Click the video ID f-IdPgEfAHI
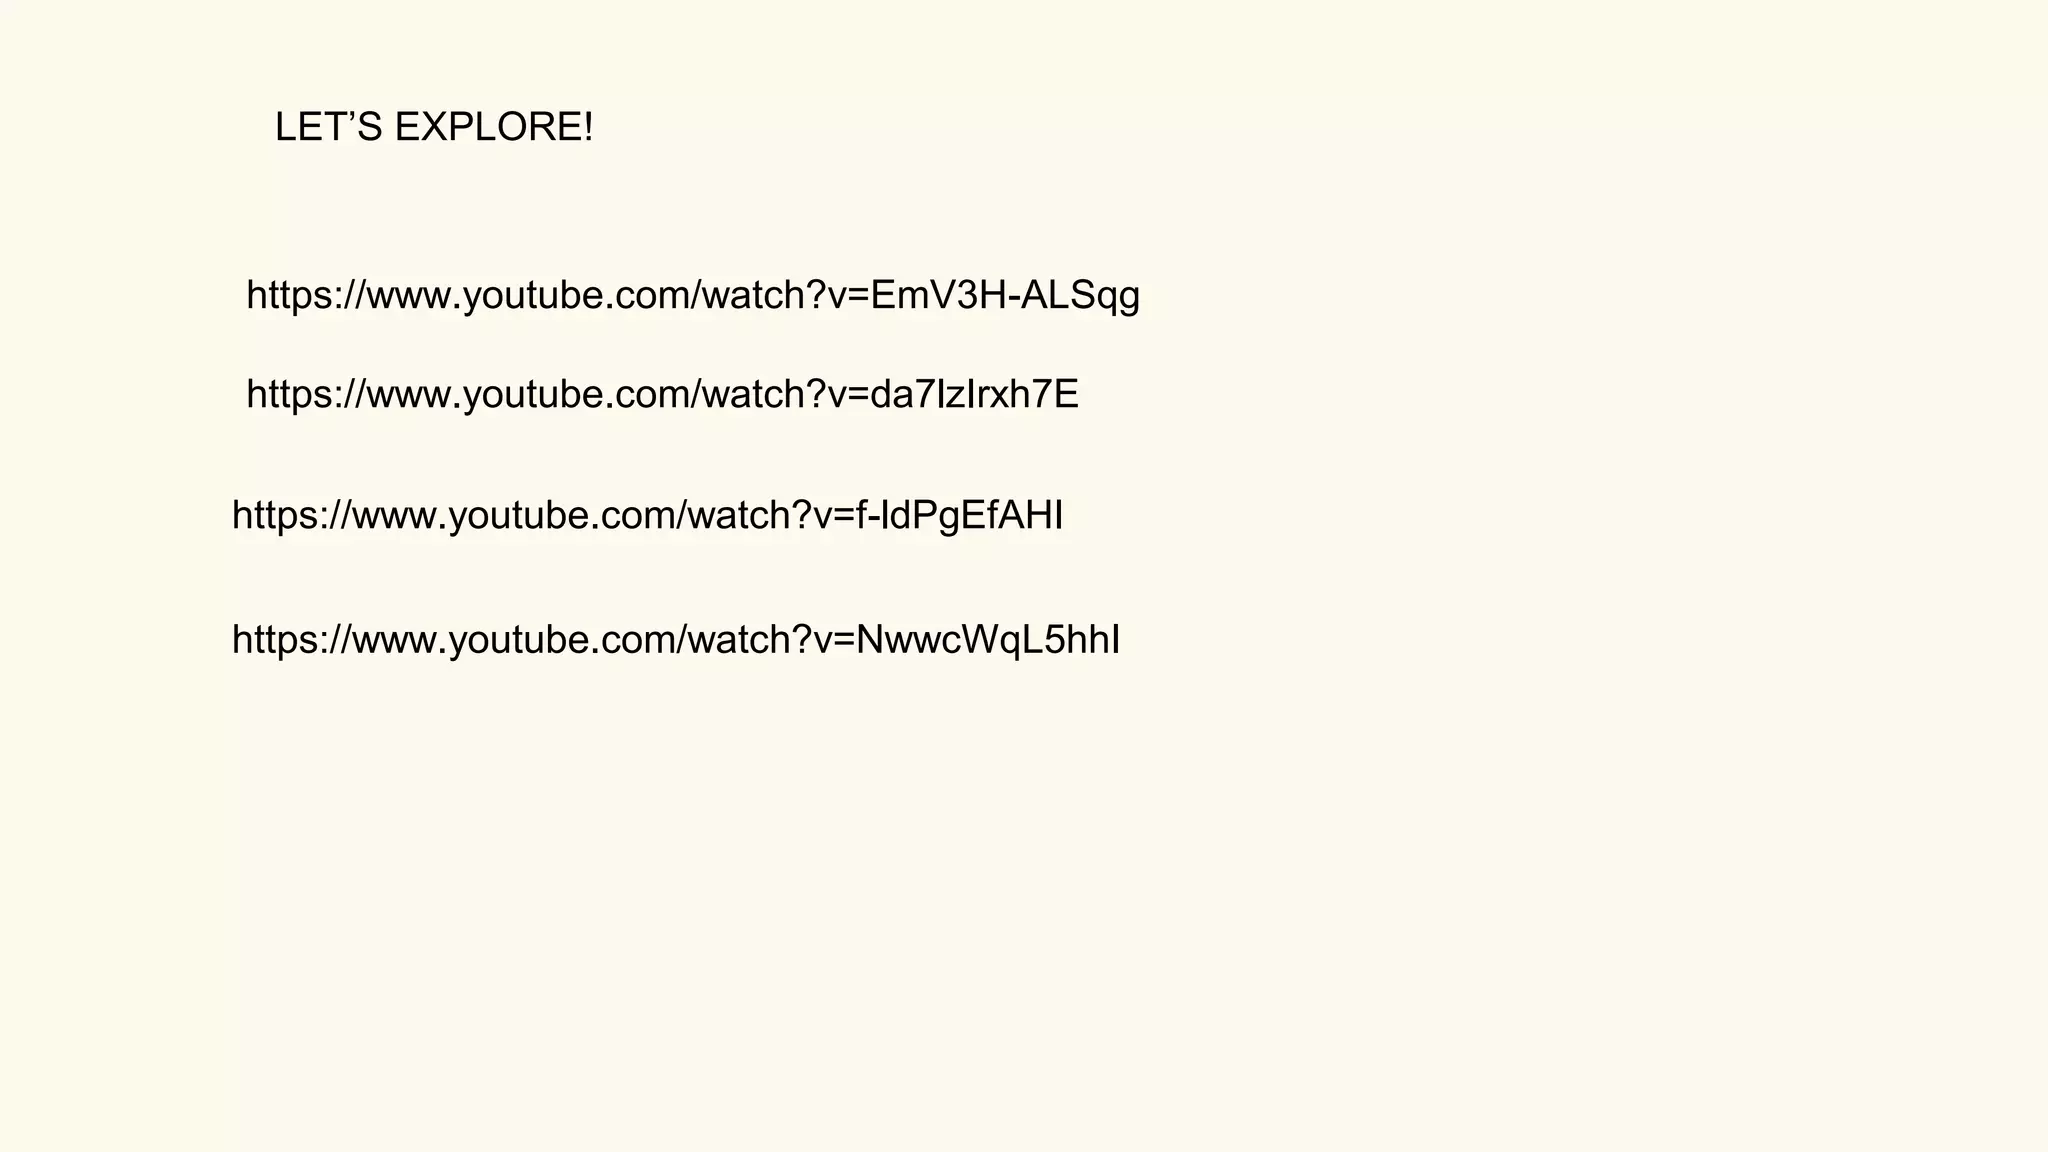2048x1152 pixels. [959, 516]
